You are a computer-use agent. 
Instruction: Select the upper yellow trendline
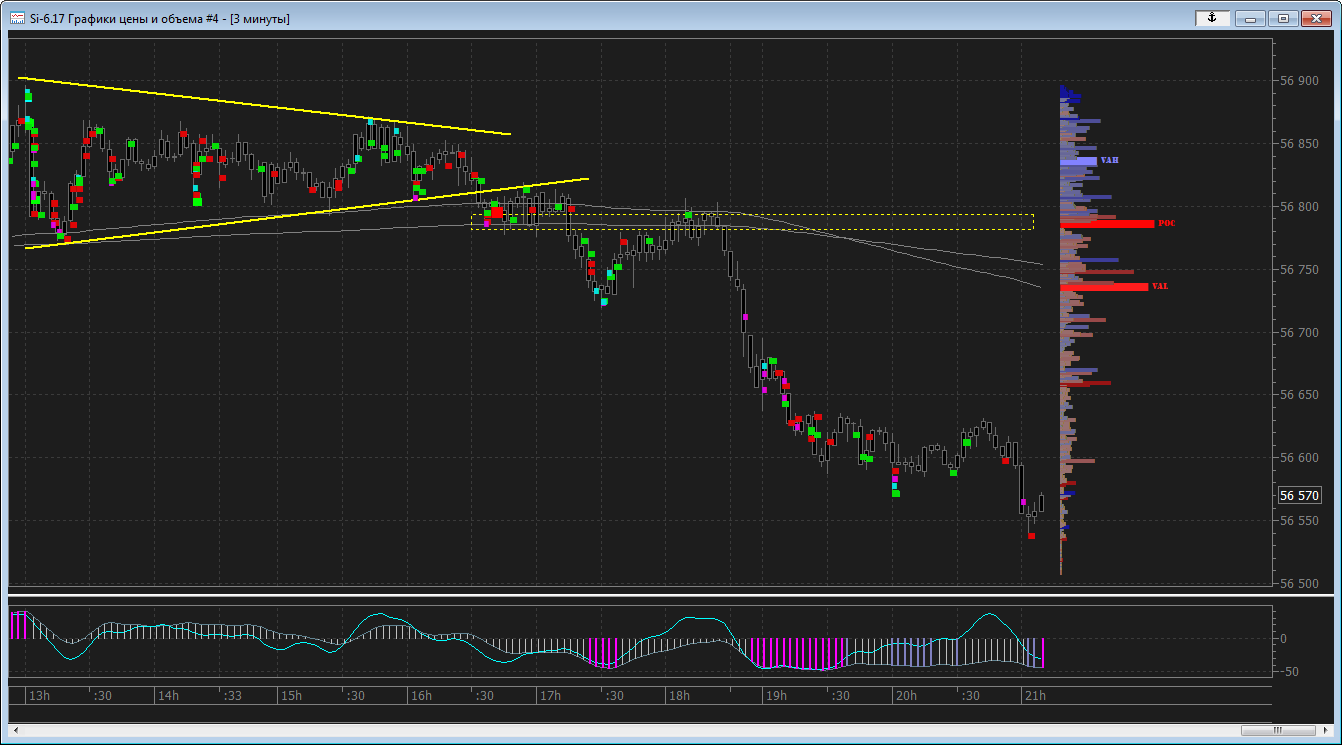click(x=264, y=105)
